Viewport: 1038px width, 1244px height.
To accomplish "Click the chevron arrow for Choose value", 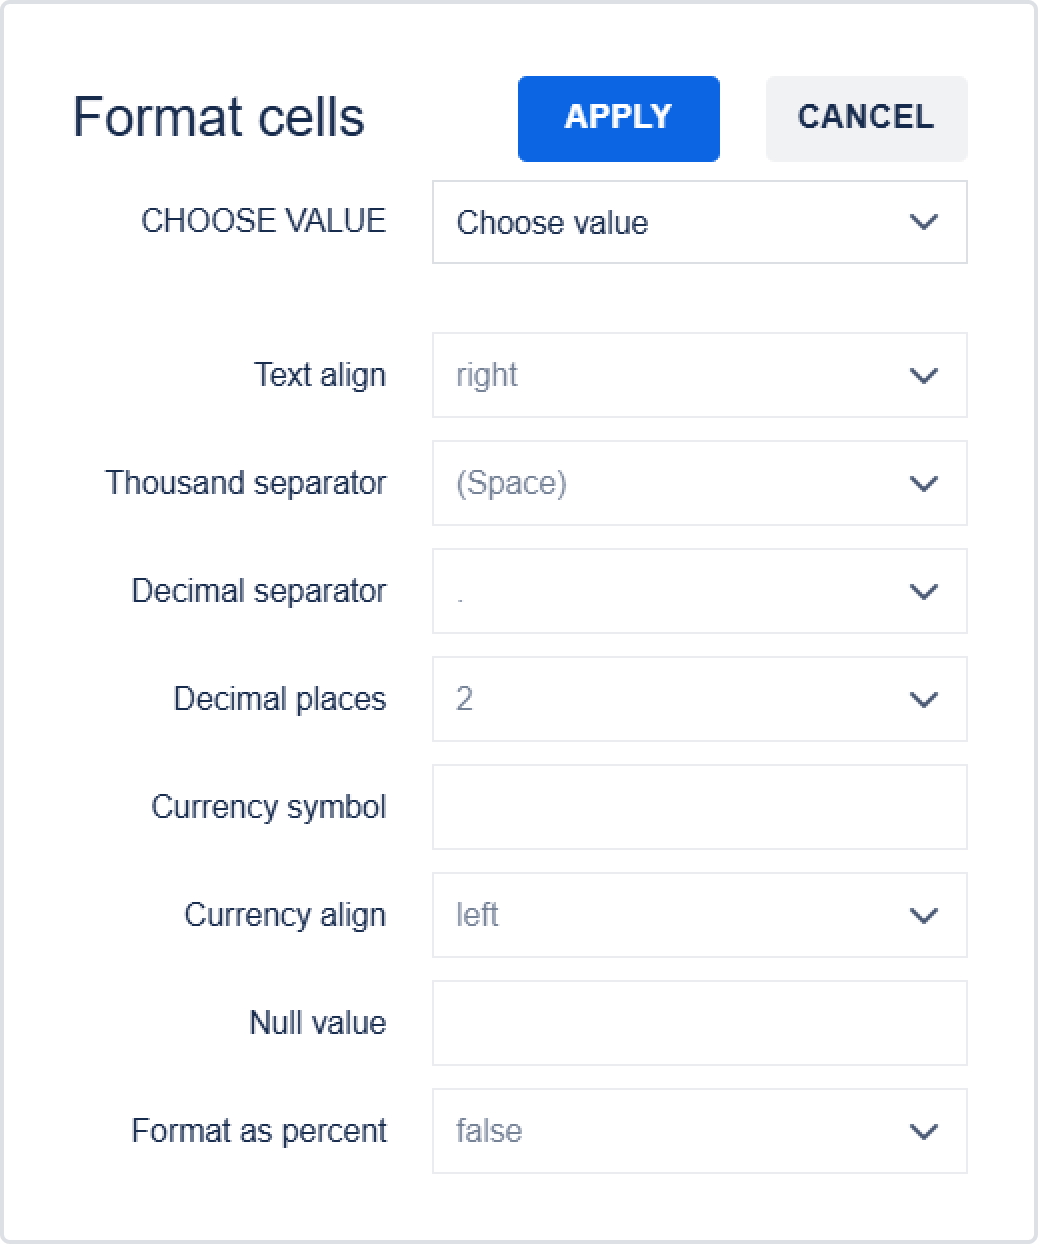I will point(924,222).
